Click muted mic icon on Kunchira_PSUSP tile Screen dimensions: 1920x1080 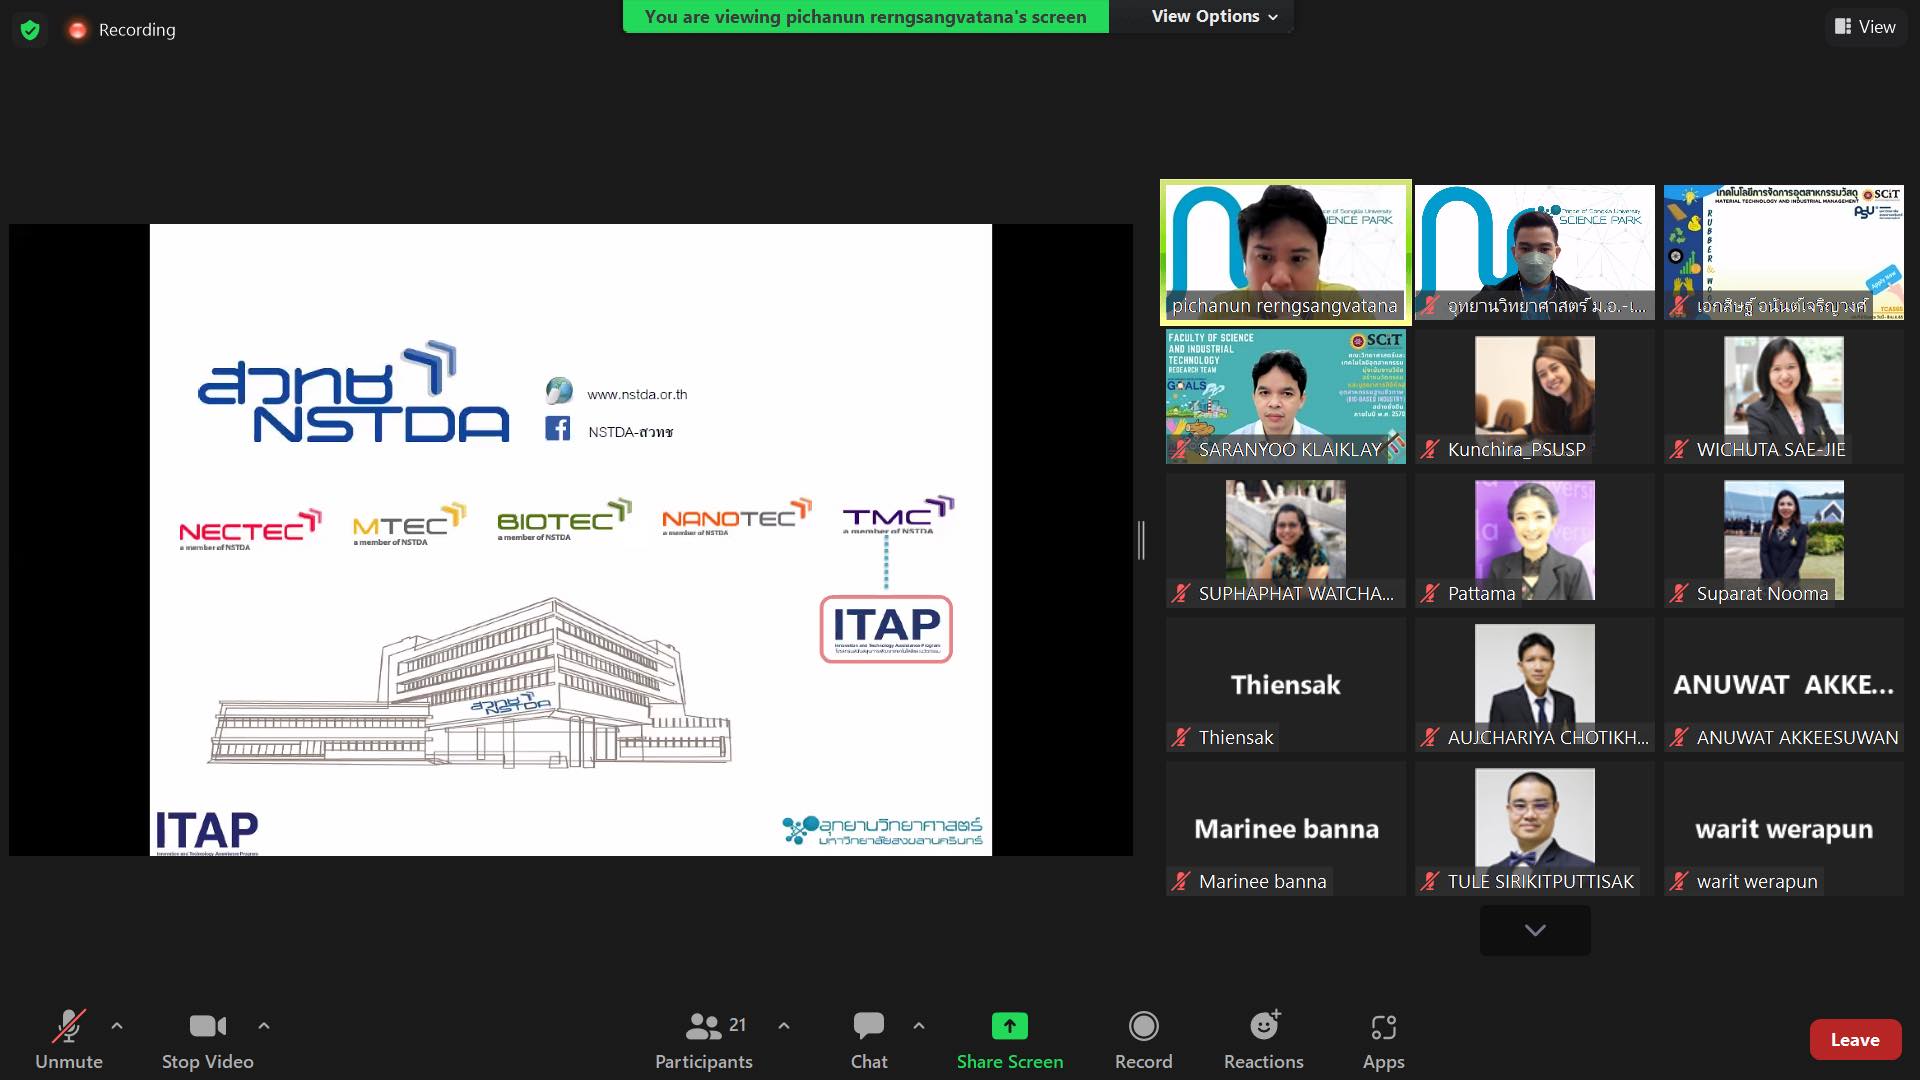coord(1430,450)
